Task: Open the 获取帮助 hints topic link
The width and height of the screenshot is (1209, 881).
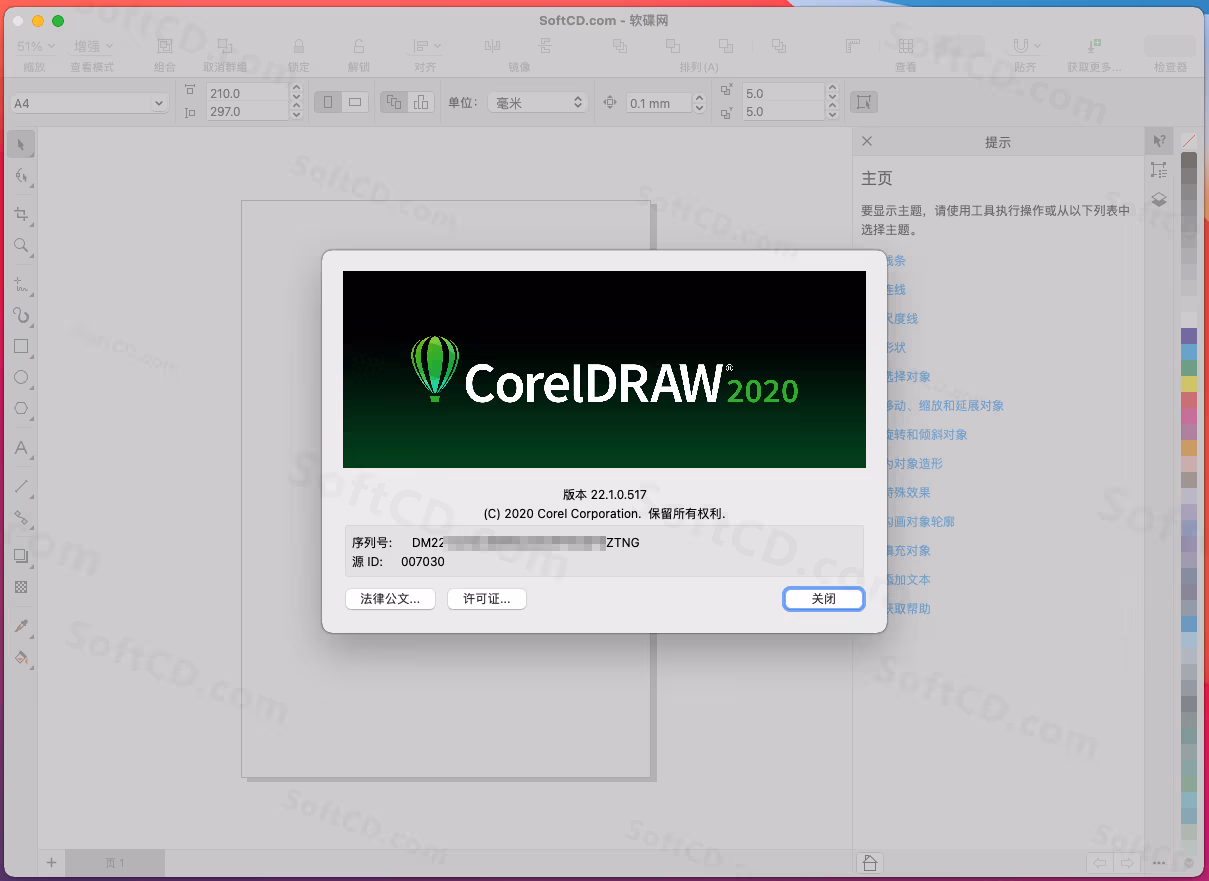Action: point(908,609)
